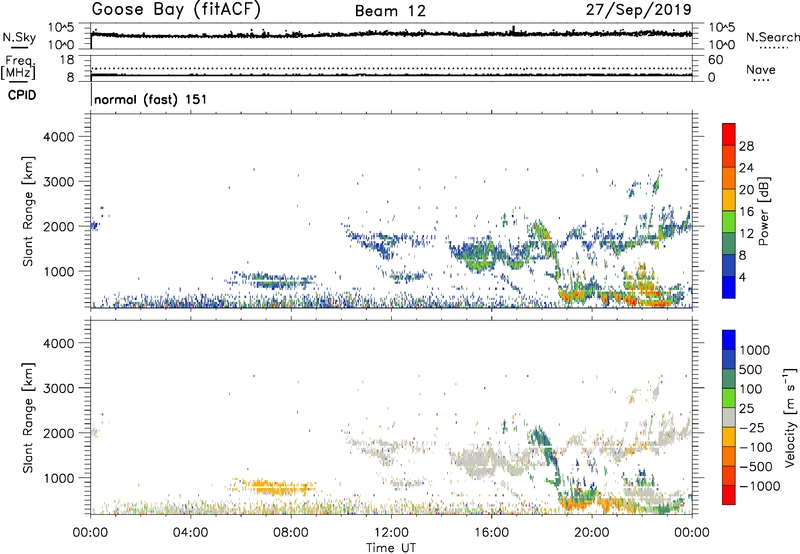Click the 'Slant Range [km]' label of the velocity panel
The image size is (800, 554).
pos(28,417)
